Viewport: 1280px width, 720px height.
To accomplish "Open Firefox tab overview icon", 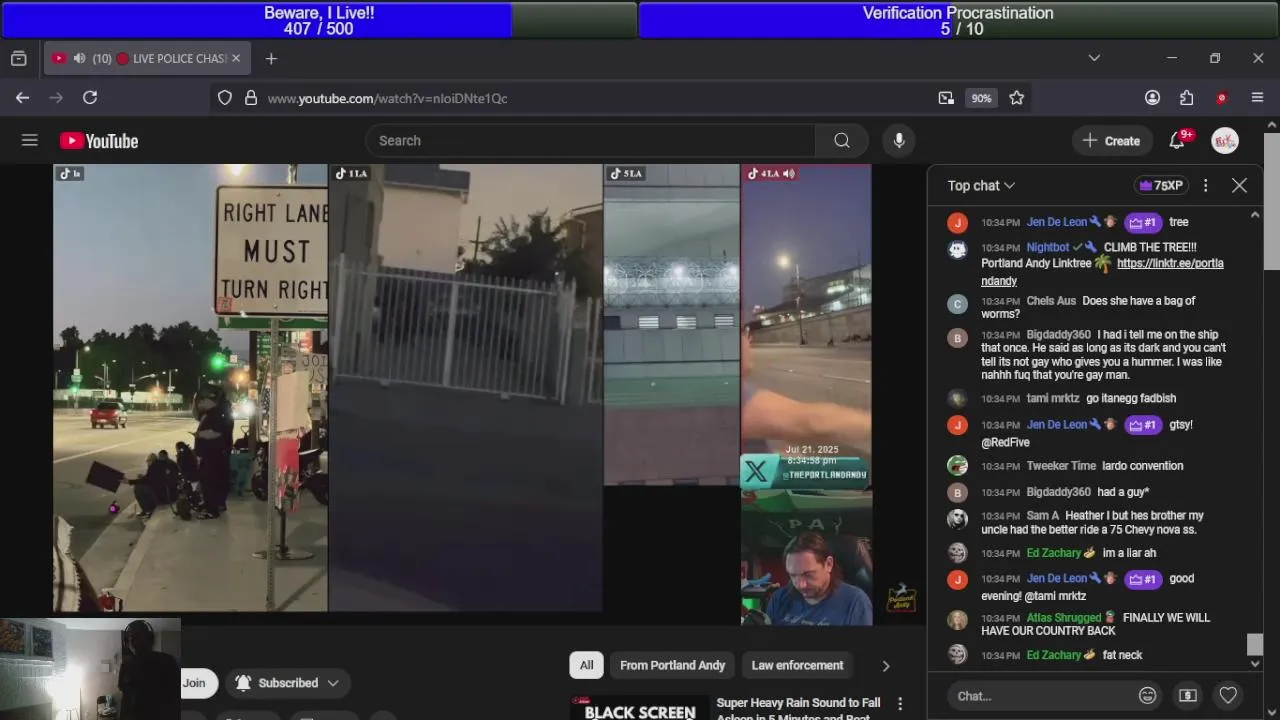I will (19, 58).
